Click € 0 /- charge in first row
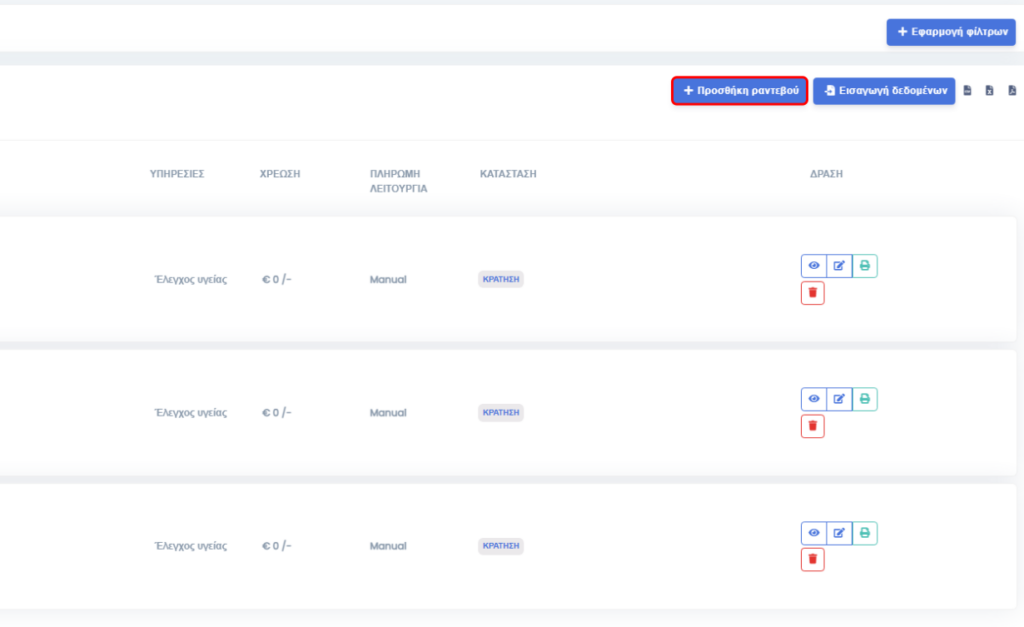The height and width of the screenshot is (627, 1024). pos(277,280)
